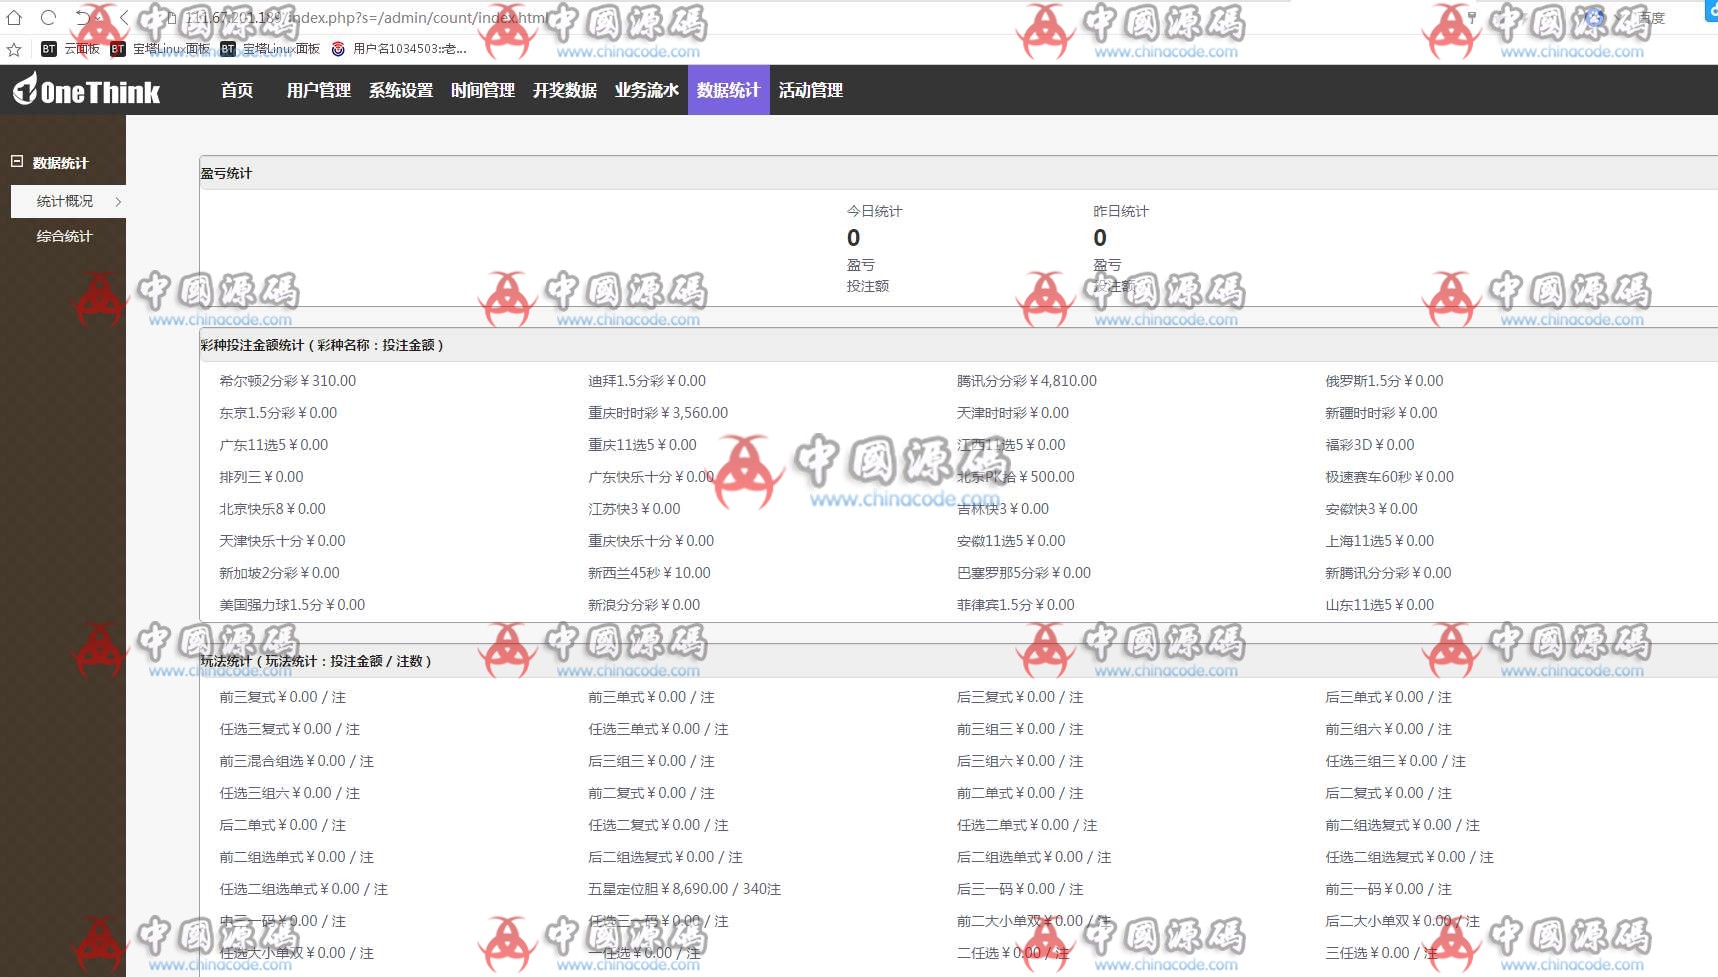Click 福彩3D ￥0.00 entry

click(1370, 445)
